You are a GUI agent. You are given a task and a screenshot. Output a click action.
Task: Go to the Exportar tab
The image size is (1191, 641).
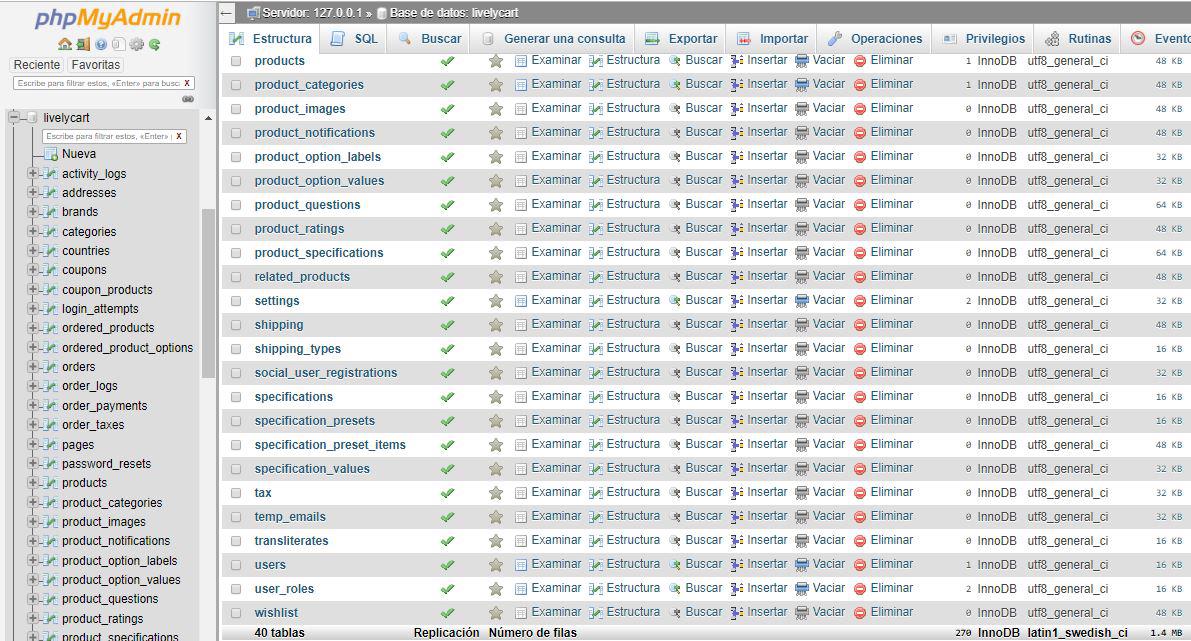tap(681, 39)
